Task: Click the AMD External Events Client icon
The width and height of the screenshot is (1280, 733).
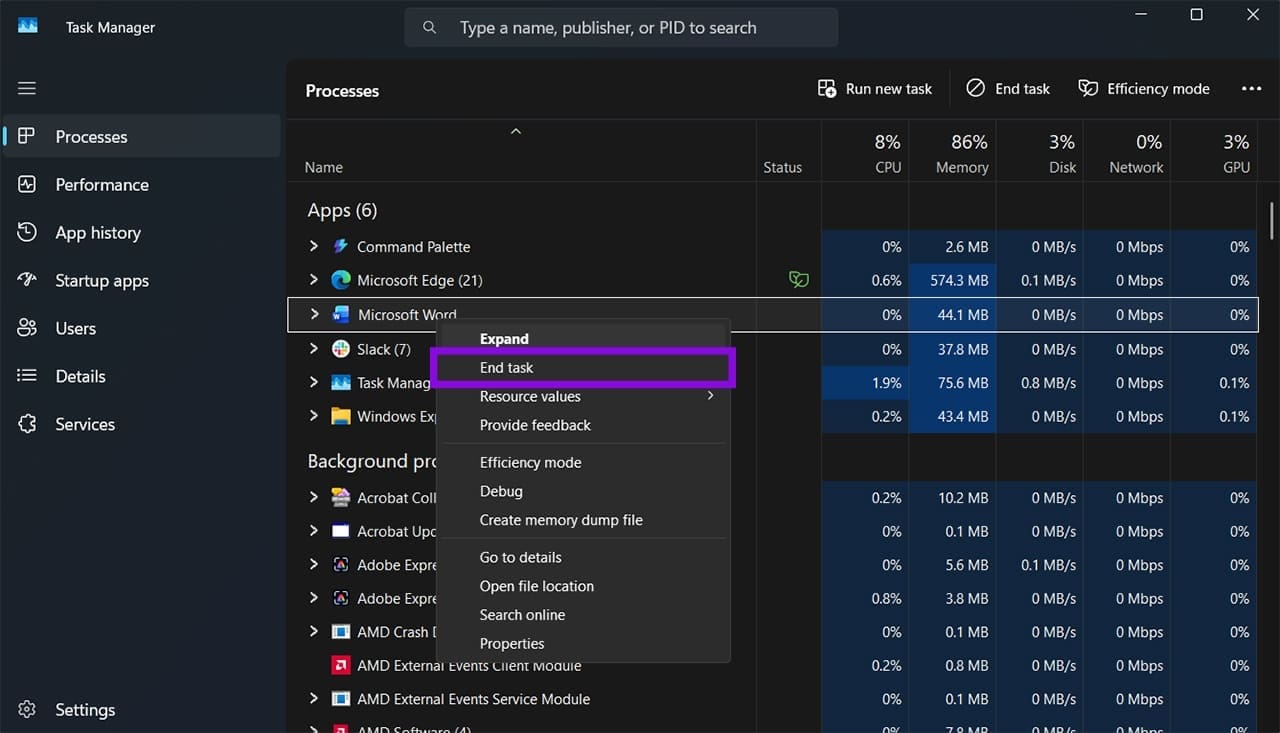Action: (341, 666)
